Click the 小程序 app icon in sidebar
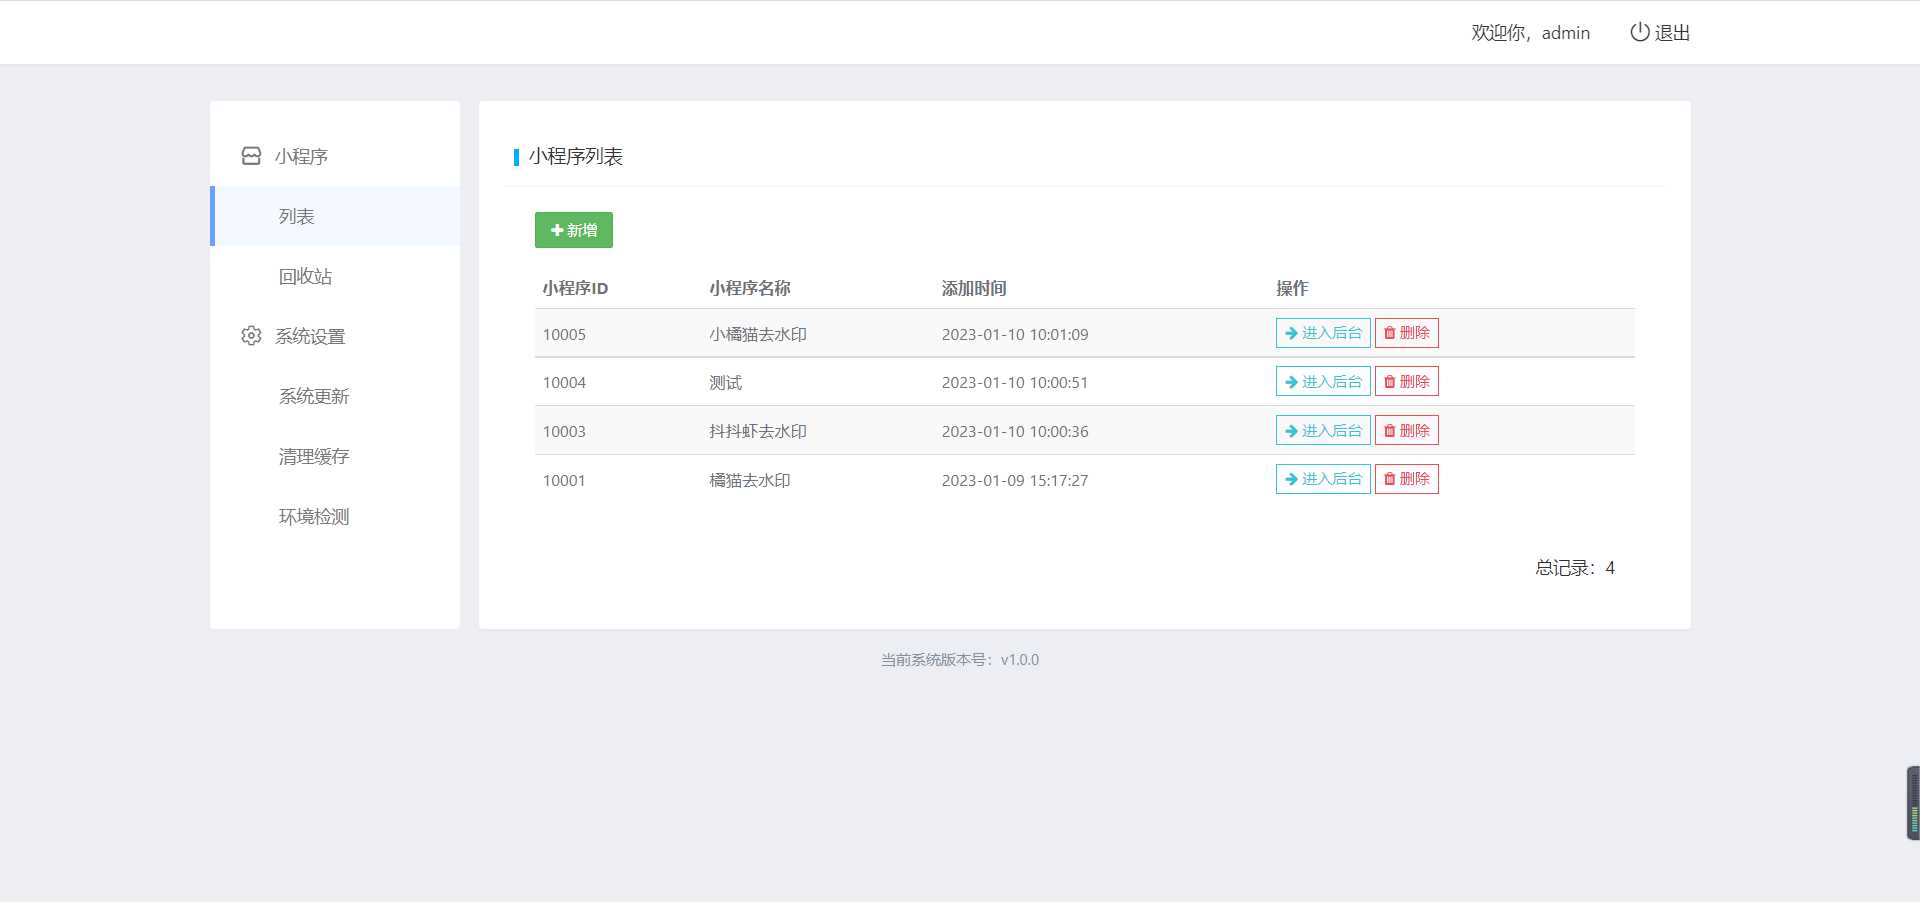 click(251, 155)
